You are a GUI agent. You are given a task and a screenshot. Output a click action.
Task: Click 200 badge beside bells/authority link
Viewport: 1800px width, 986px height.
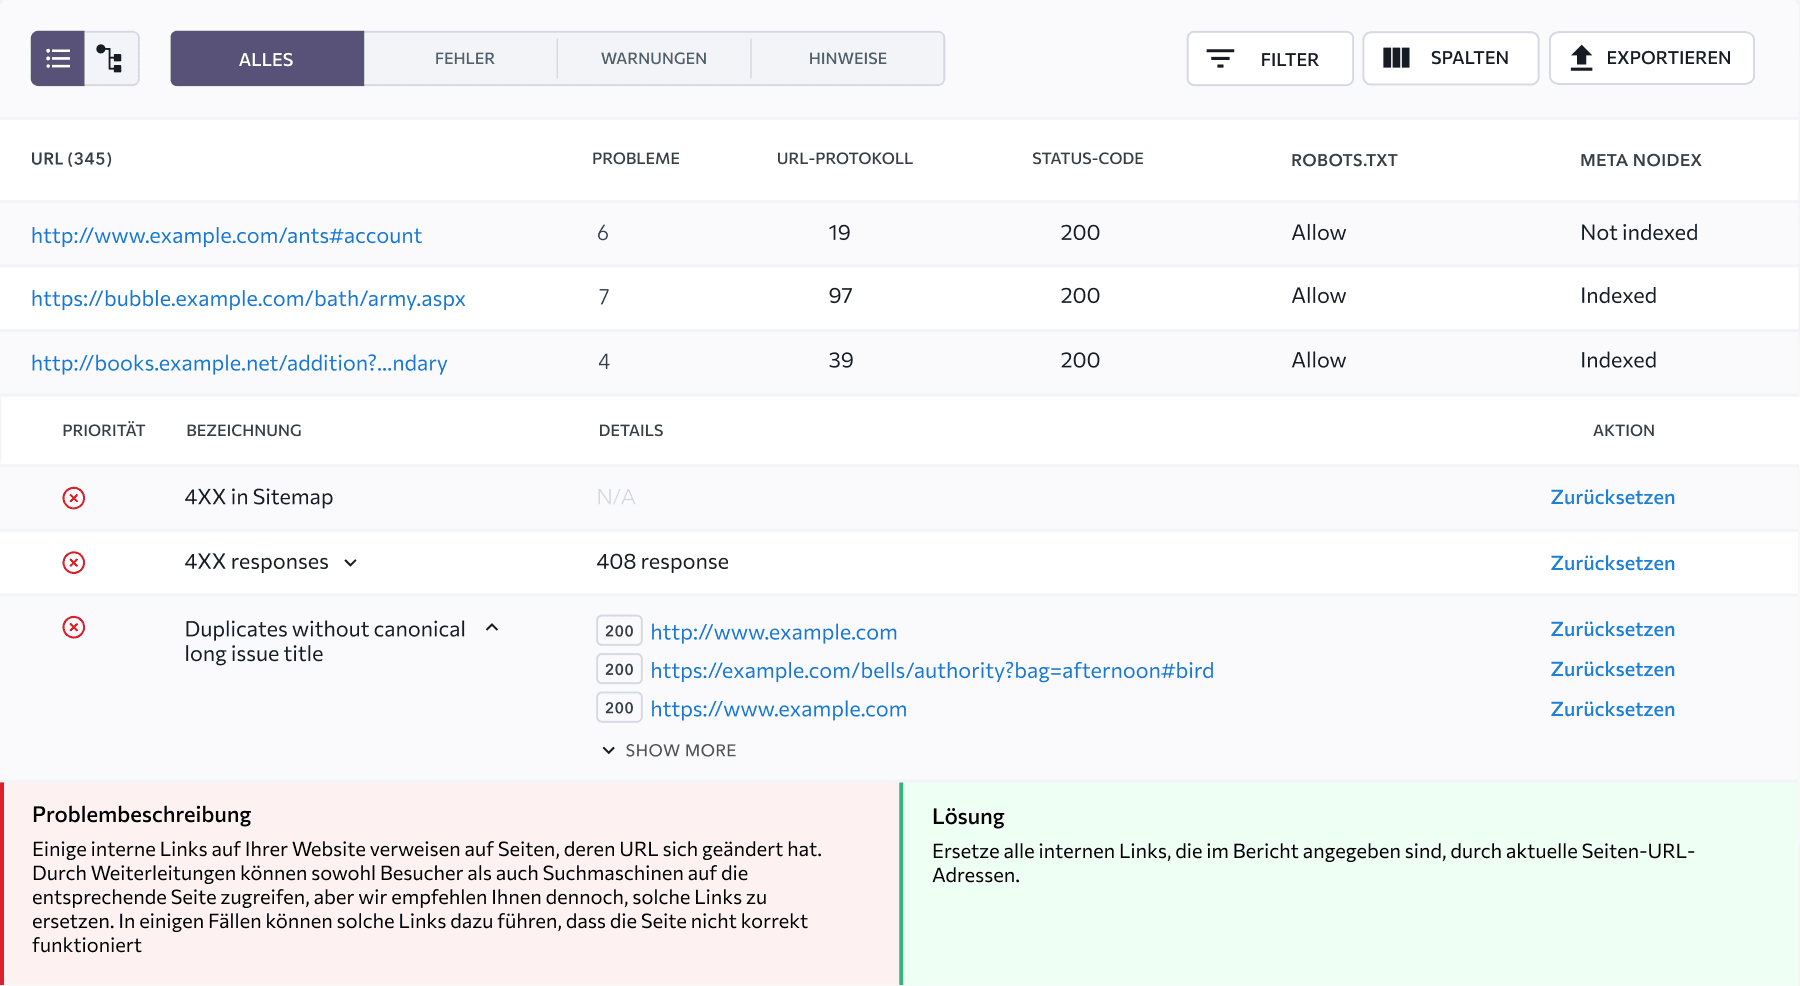click(x=619, y=669)
